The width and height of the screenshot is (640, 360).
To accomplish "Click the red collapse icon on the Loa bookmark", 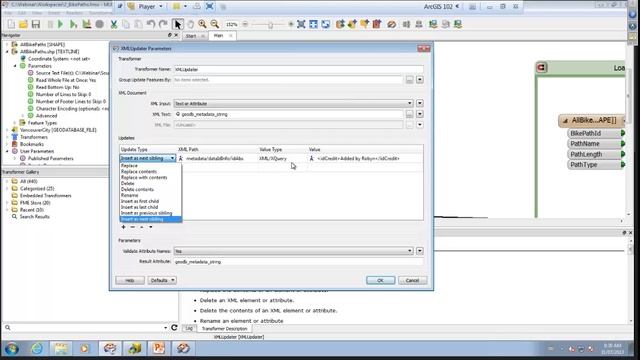I will pyautogui.click(x=542, y=67).
